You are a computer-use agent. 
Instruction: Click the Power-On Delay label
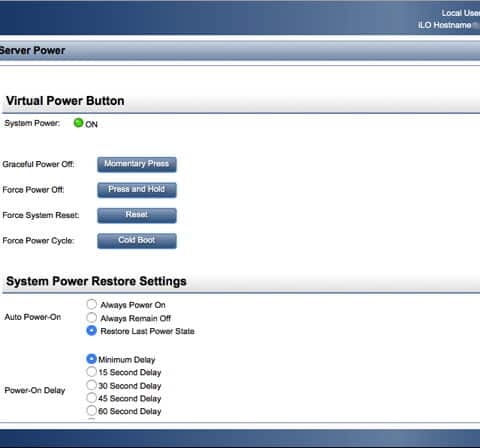click(35, 390)
